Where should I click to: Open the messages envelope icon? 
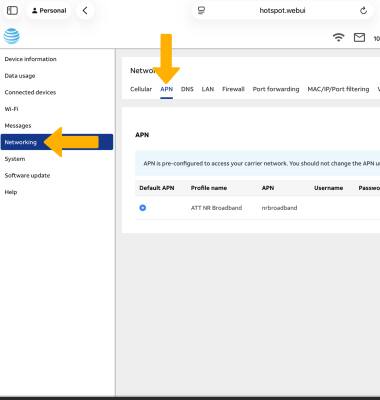coord(359,37)
